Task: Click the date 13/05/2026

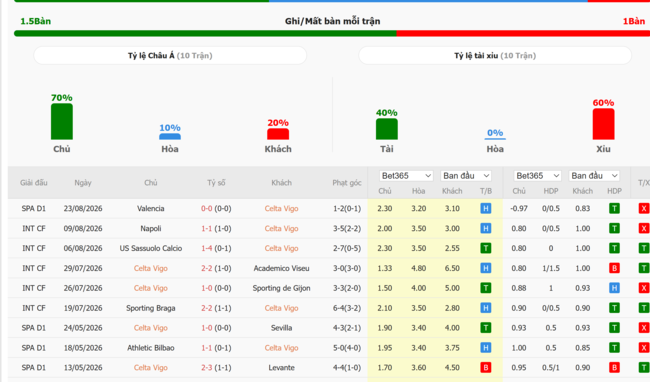Action: (x=83, y=367)
